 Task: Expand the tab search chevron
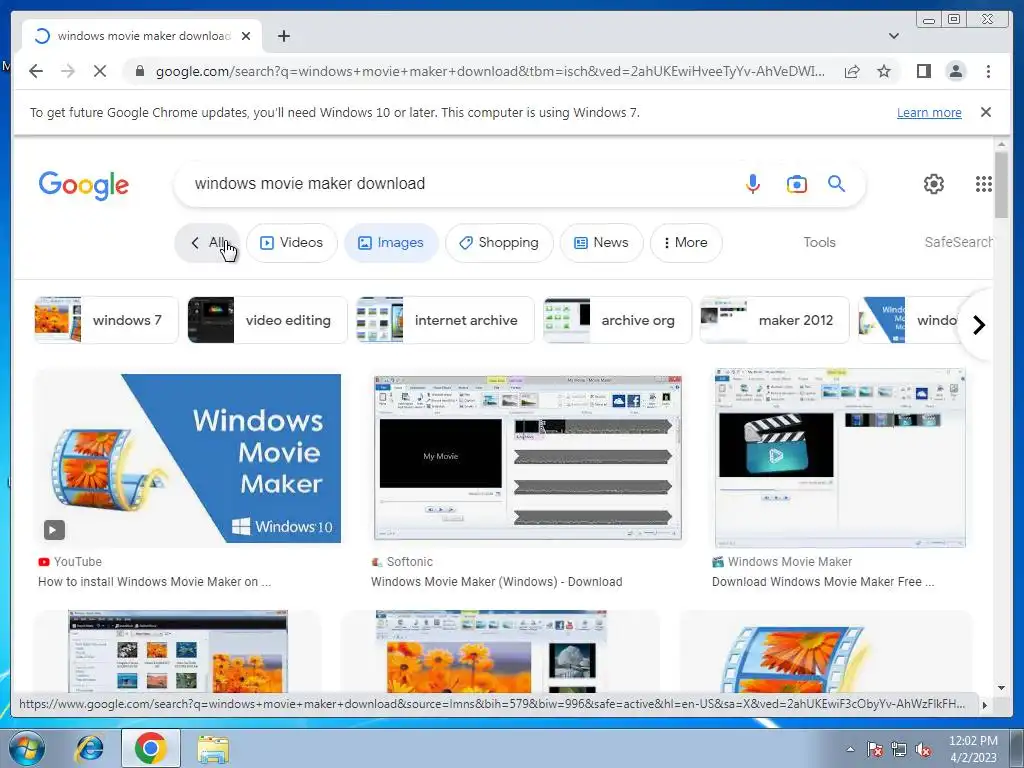point(893,36)
